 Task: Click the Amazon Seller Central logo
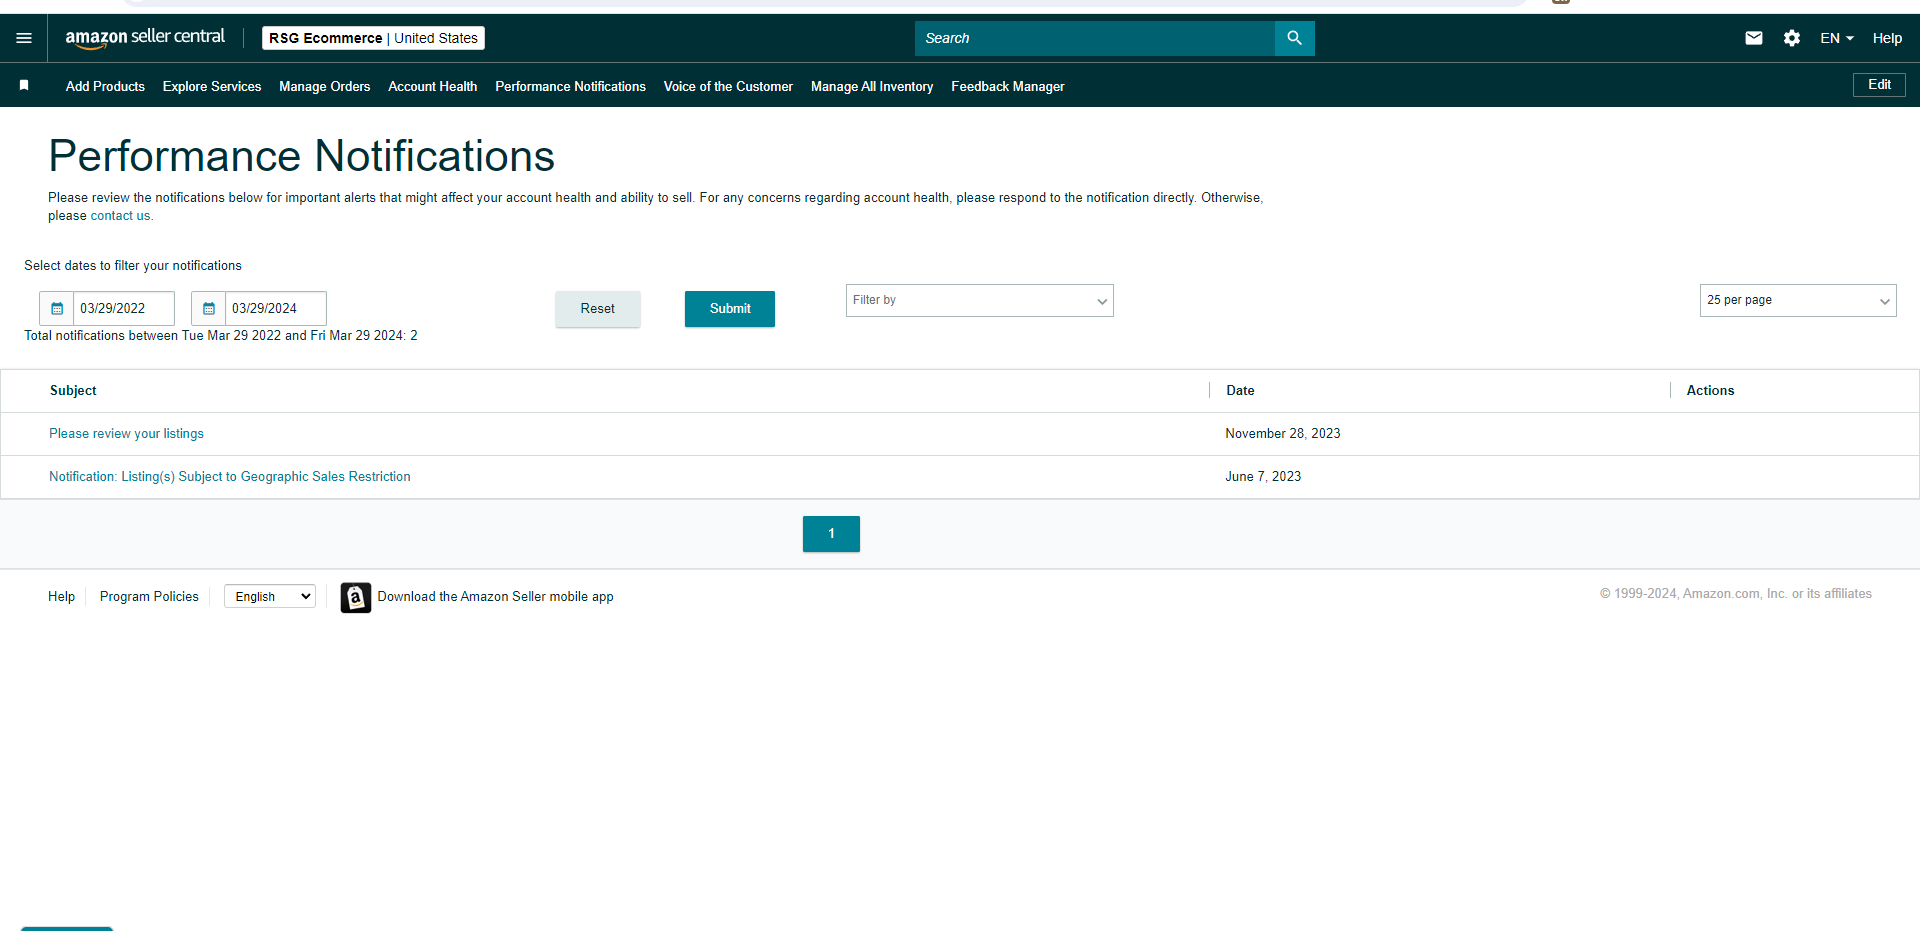point(145,38)
